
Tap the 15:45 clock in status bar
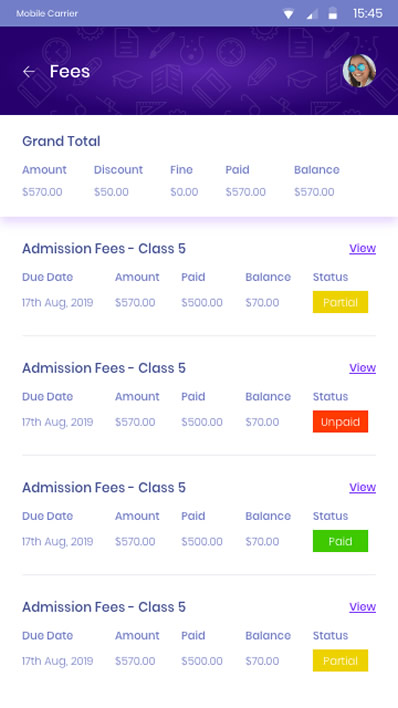tap(367, 14)
